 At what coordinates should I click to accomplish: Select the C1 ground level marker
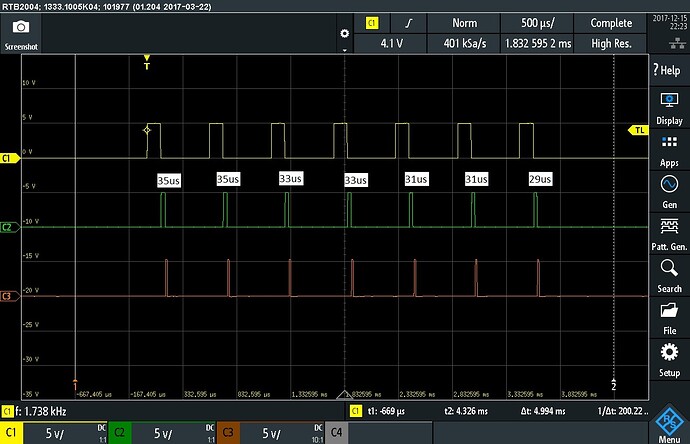coord(10,158)
